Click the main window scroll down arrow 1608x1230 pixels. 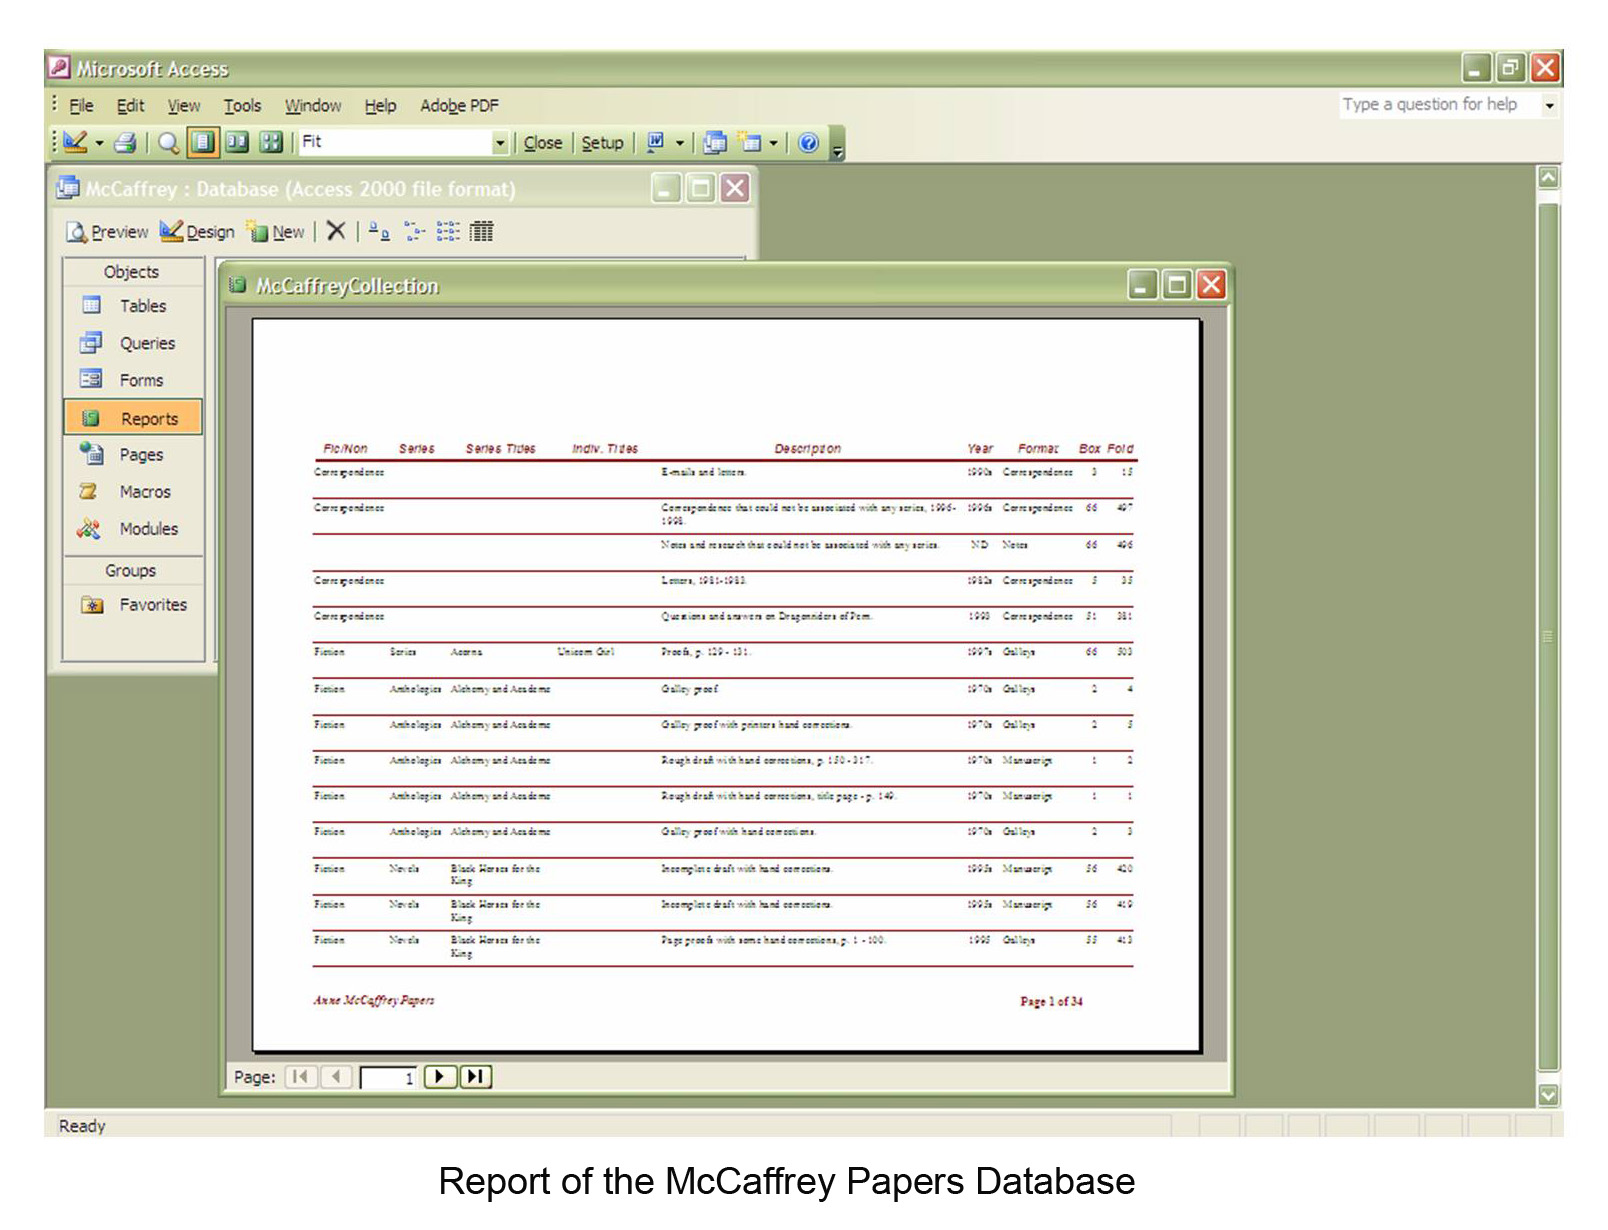[1548, 1095]
